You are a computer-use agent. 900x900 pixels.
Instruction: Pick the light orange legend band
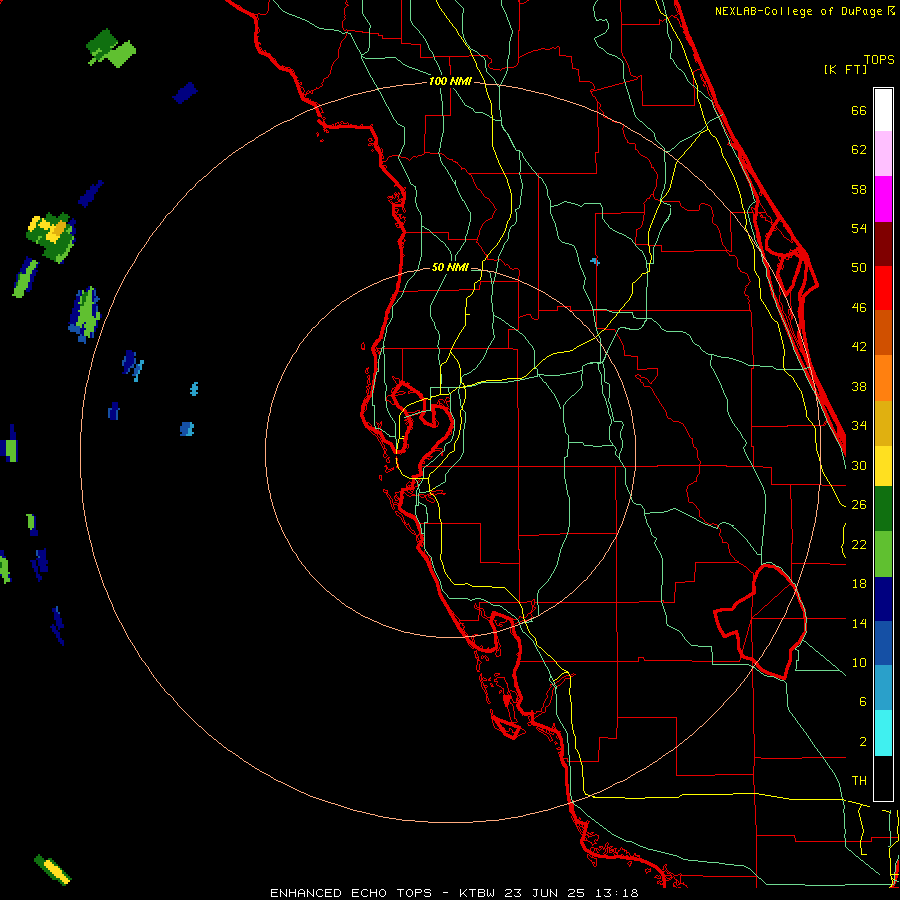(883, 378)
